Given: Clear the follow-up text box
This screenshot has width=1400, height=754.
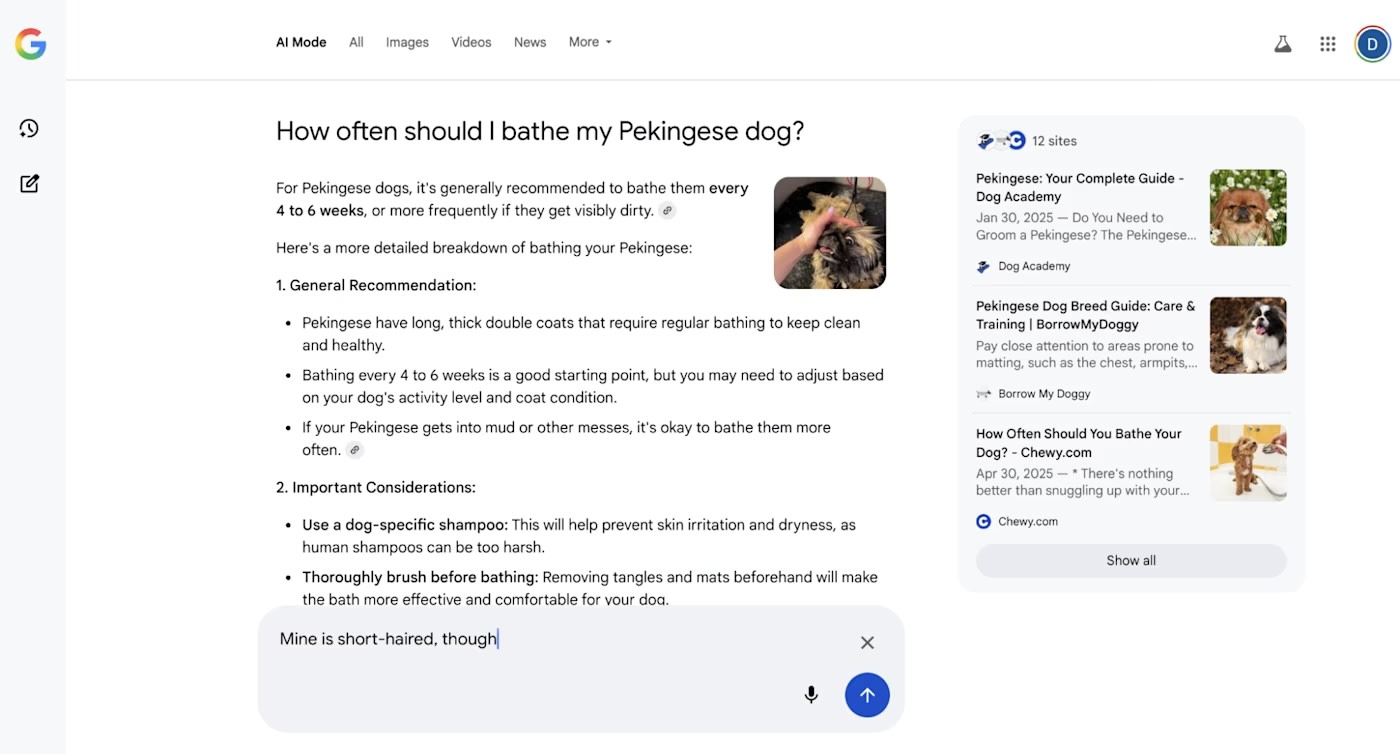Looking at the screenshot, I should tap(867, 642).
